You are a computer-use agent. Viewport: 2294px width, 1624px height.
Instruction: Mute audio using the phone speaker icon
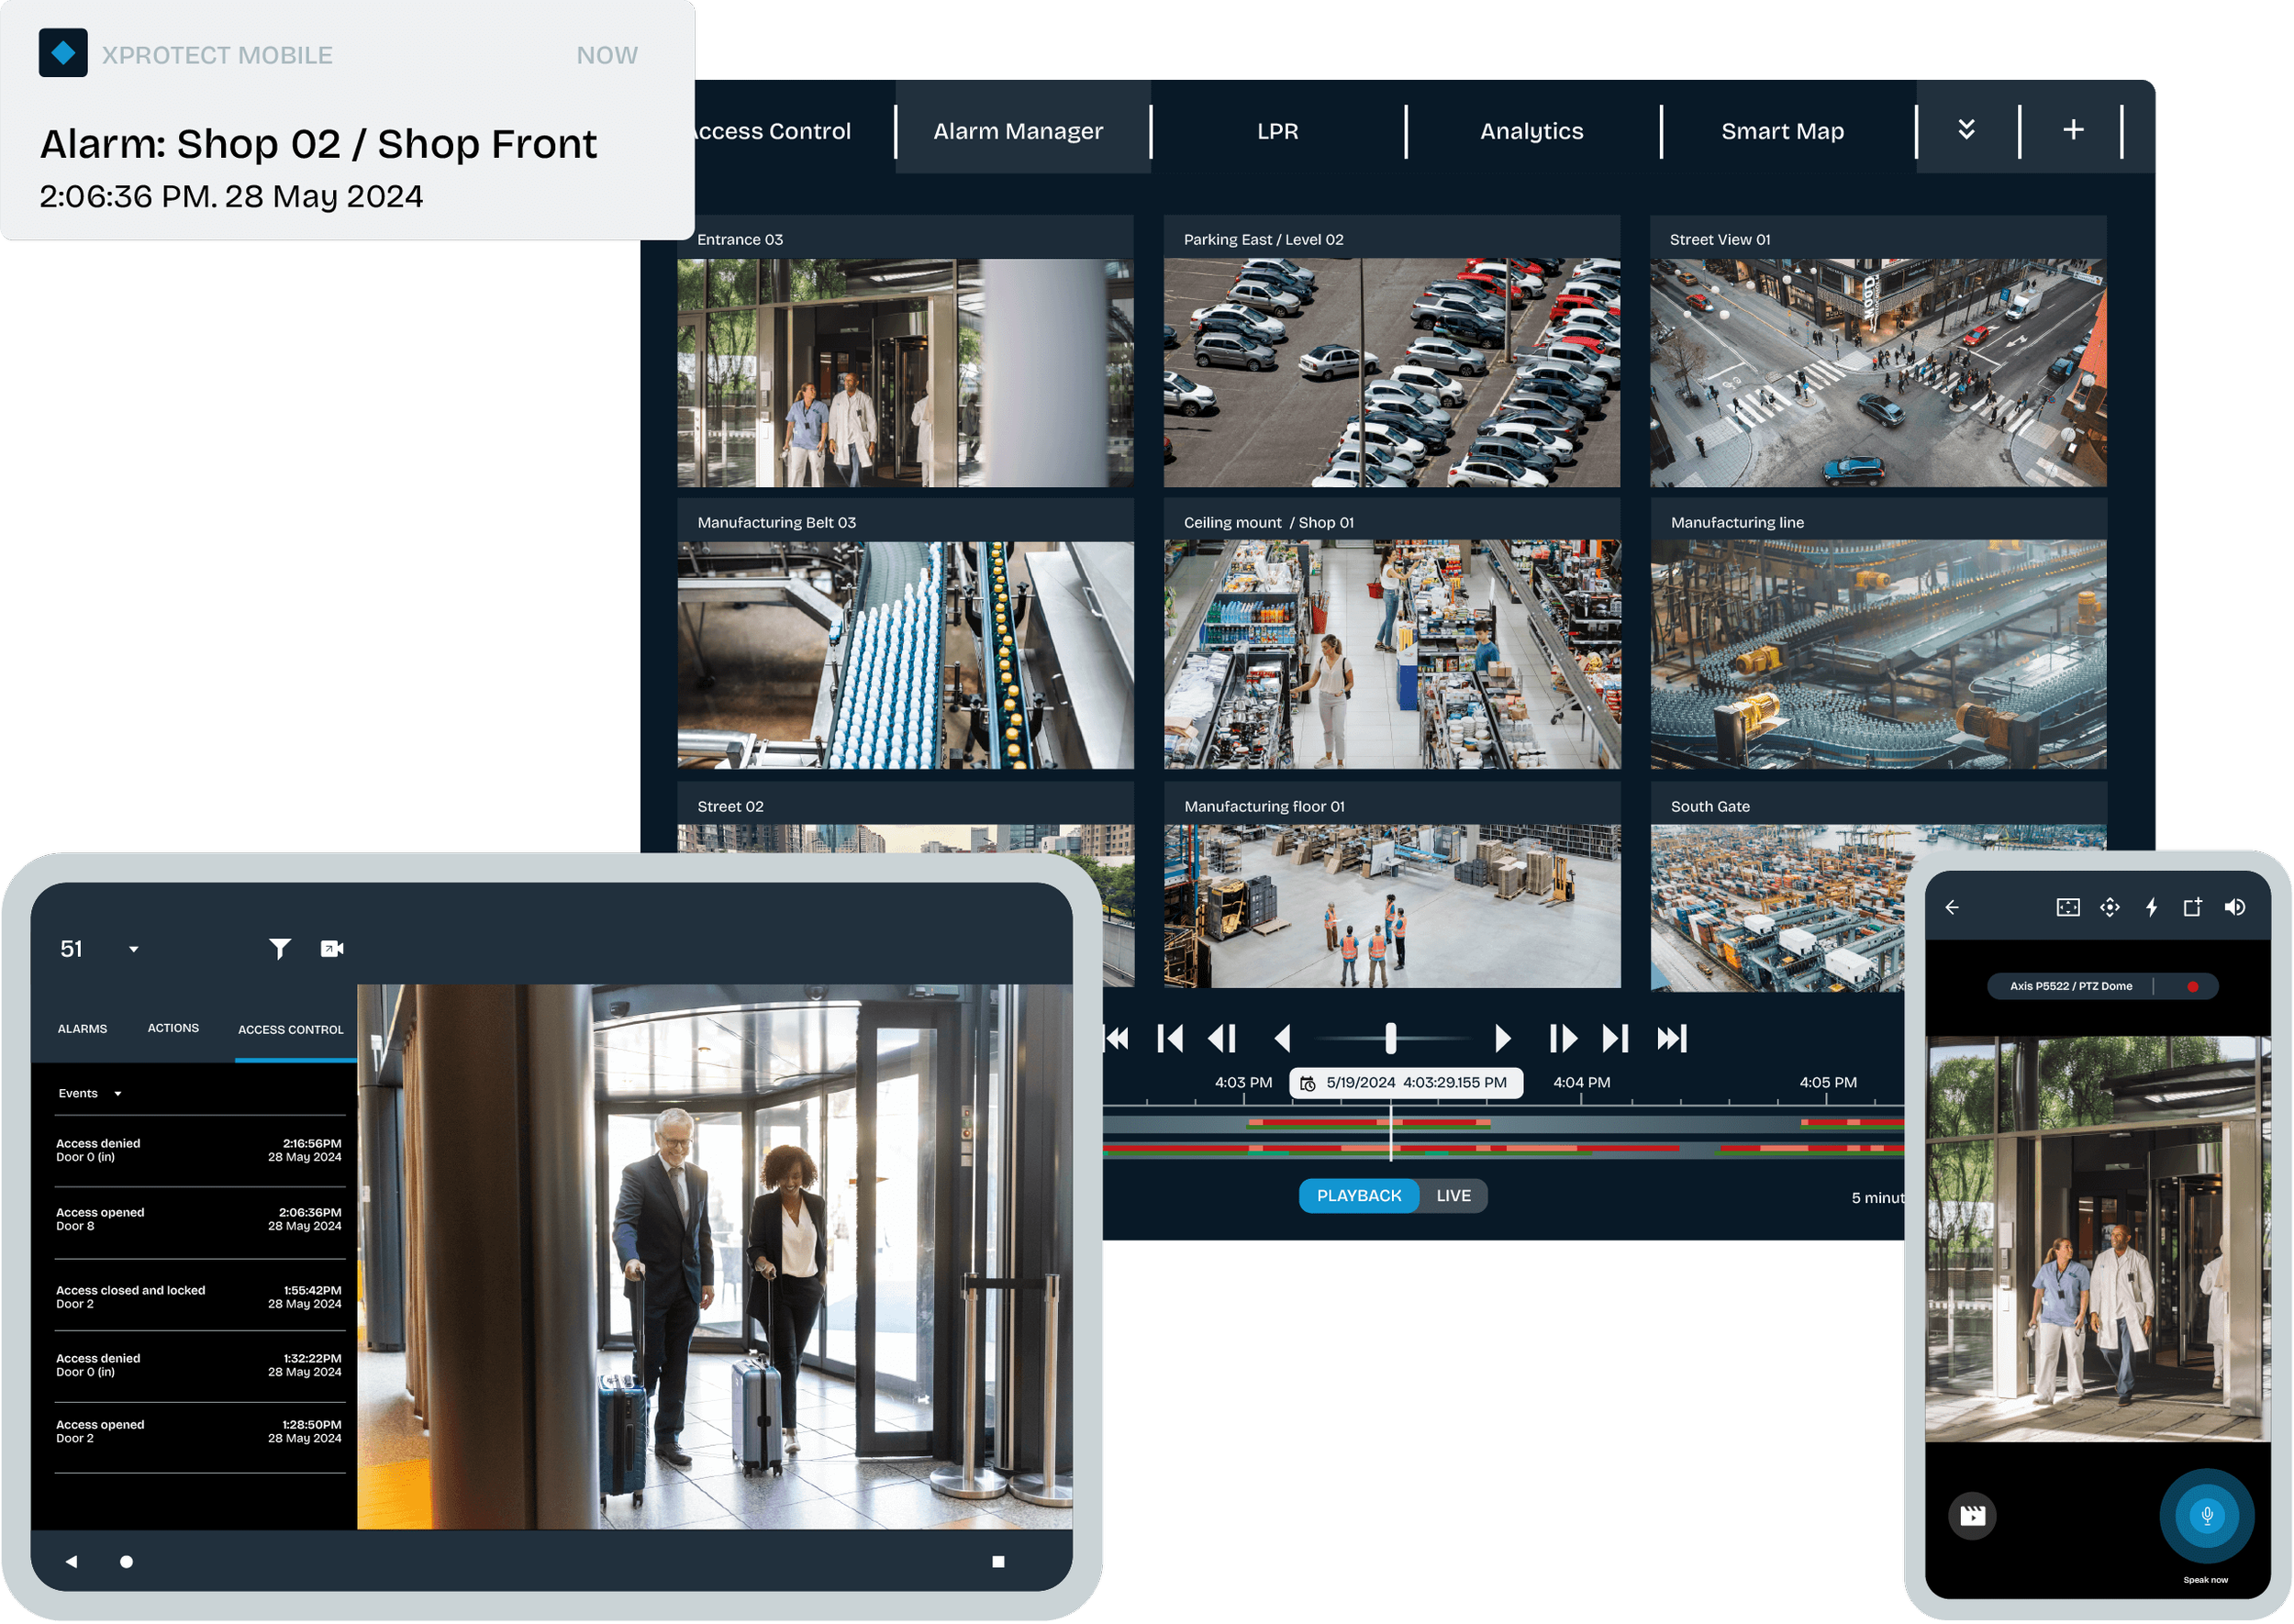[2236, 907]
